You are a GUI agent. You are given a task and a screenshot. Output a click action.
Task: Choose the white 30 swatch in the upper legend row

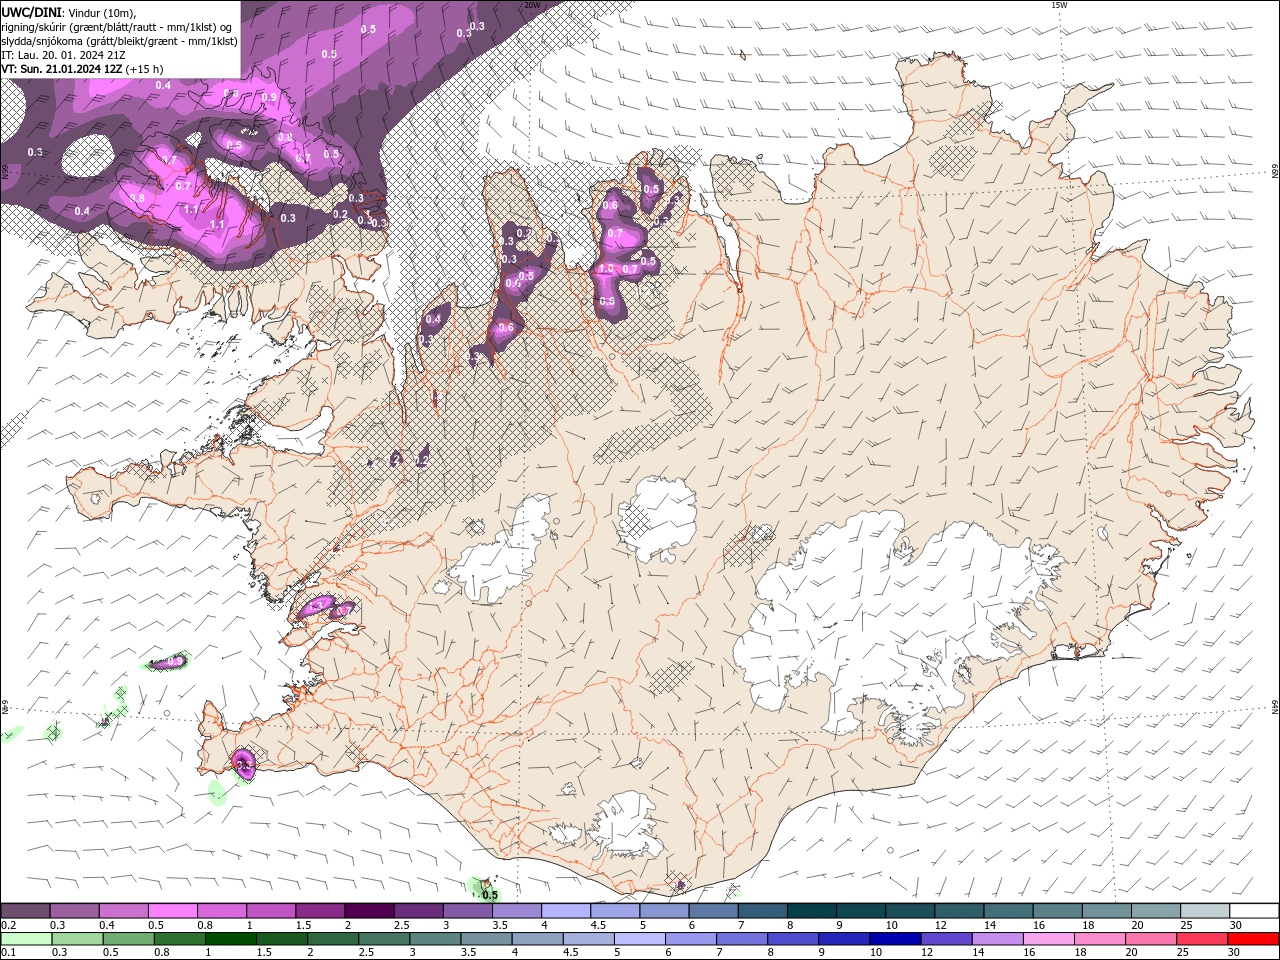[1254, 911]
